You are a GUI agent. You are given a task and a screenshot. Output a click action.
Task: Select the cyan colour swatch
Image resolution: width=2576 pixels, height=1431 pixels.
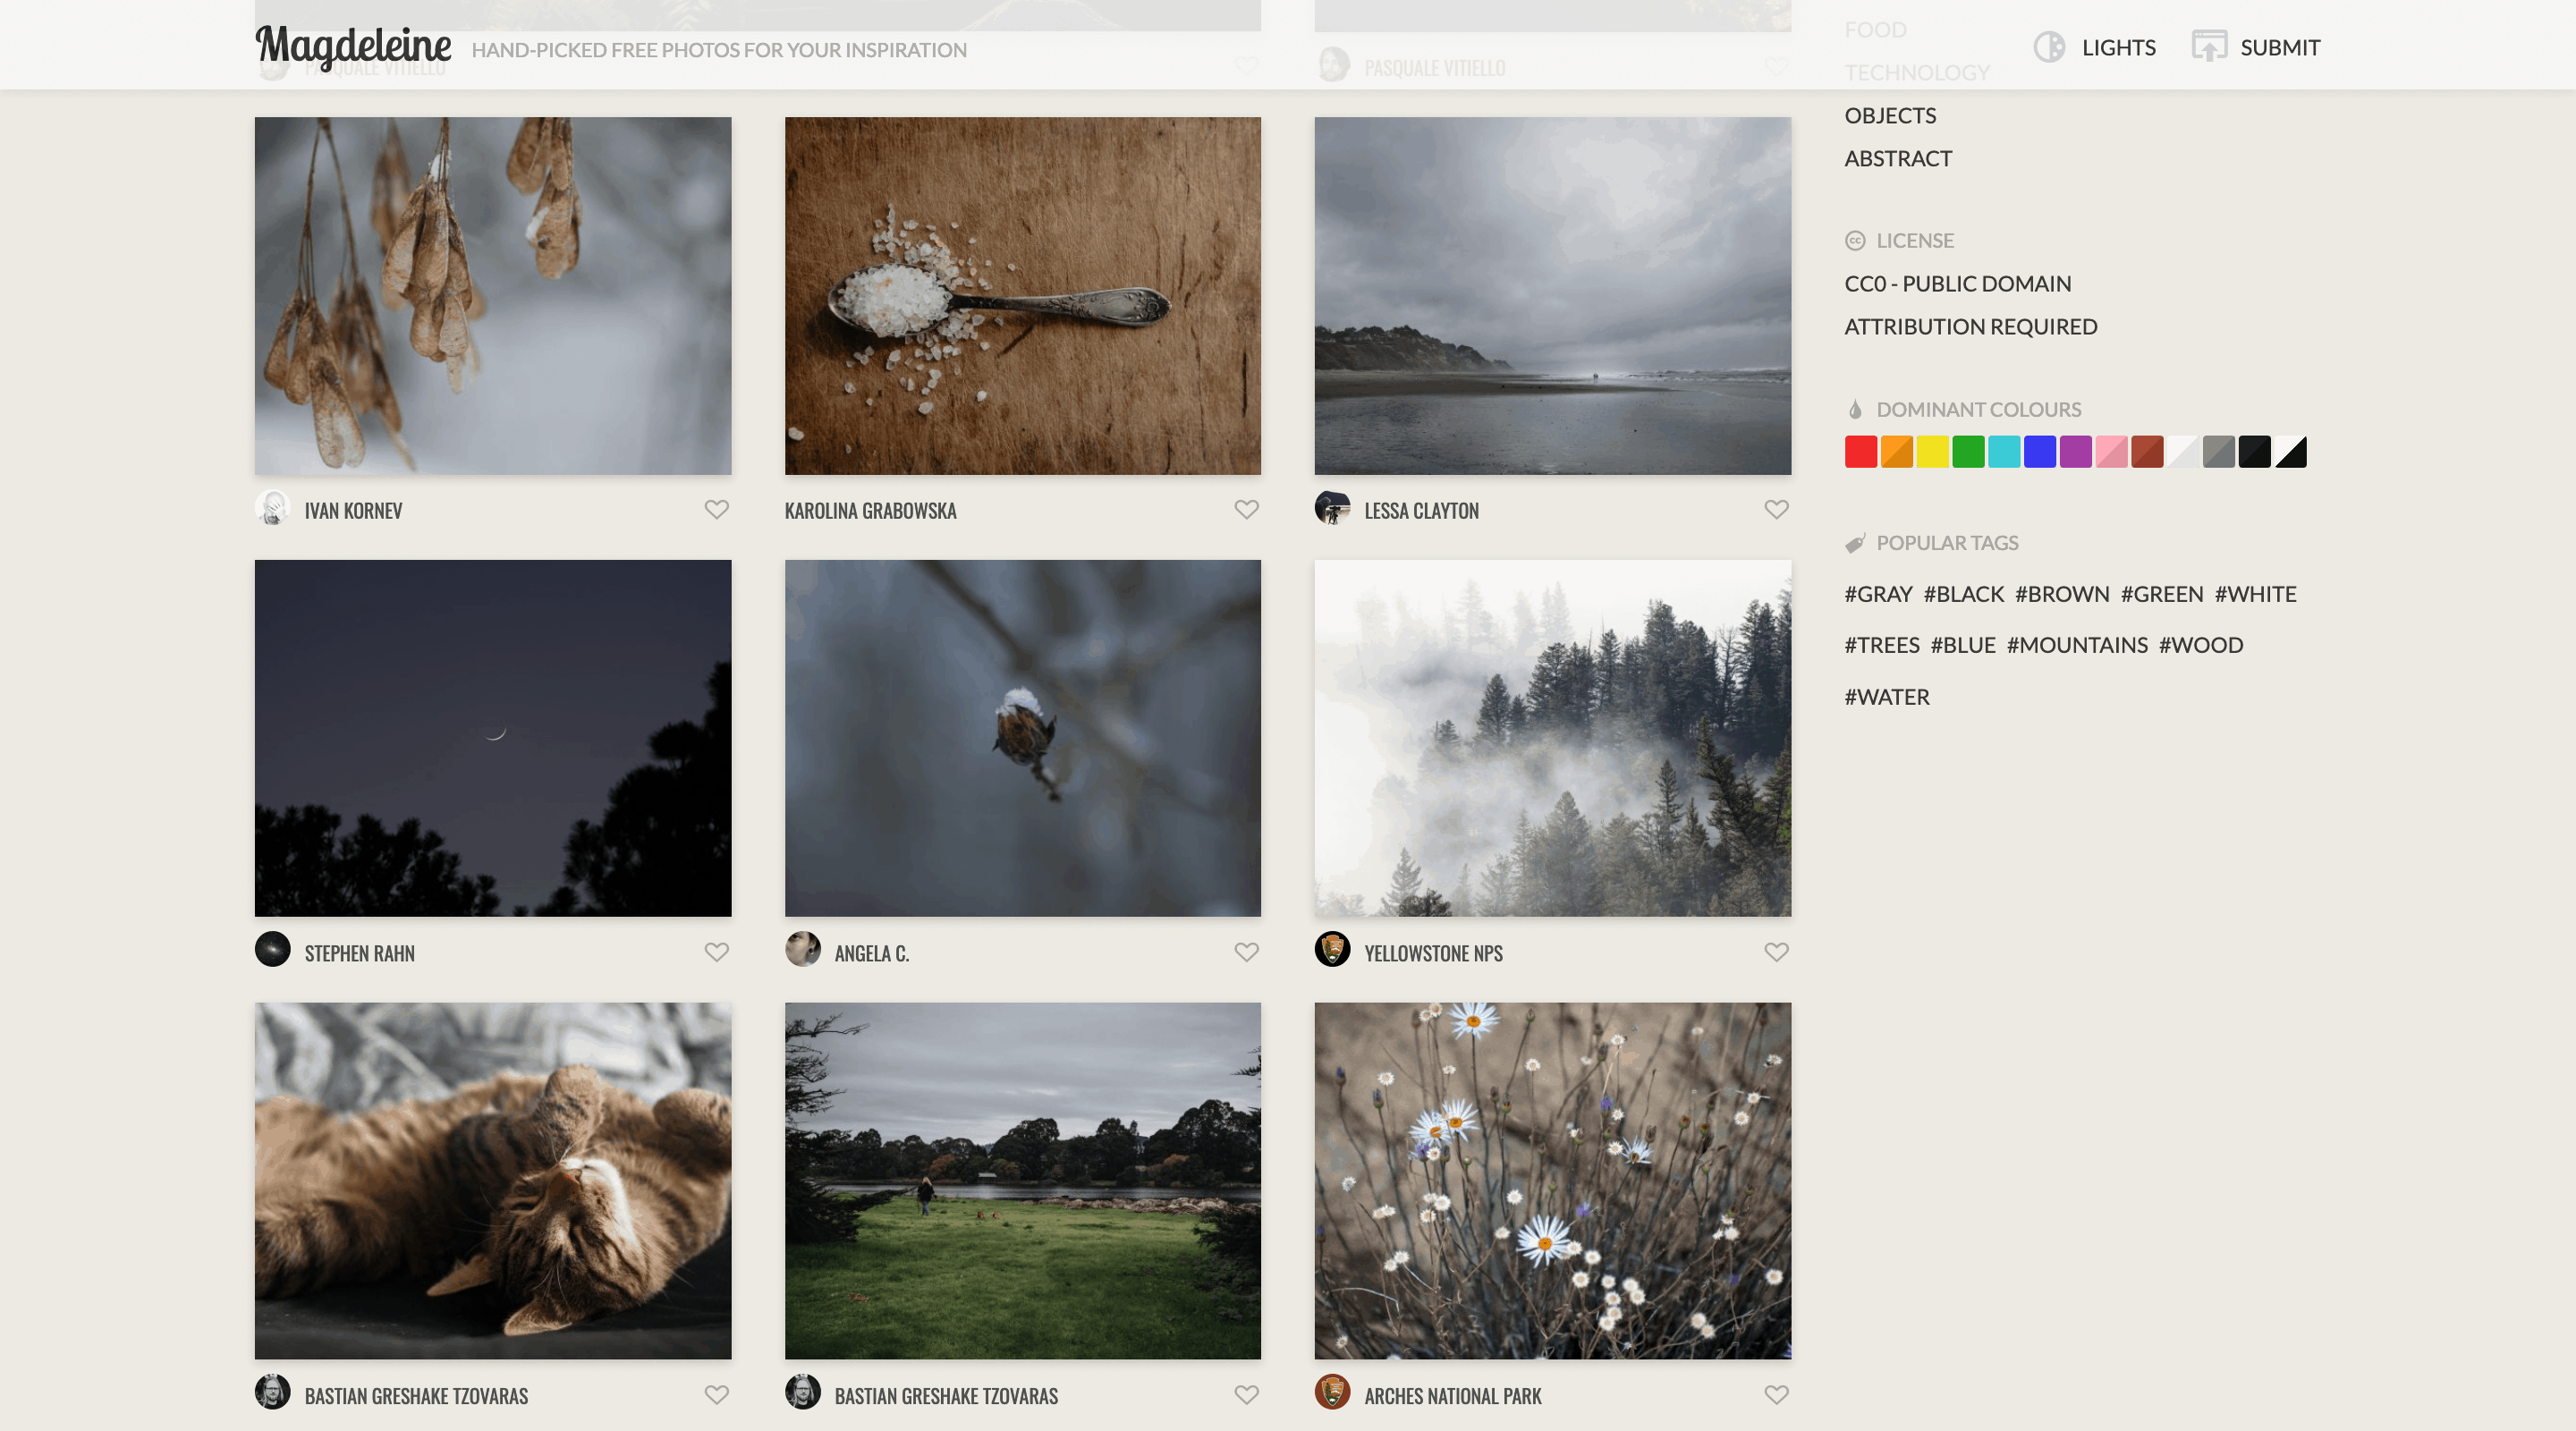pos(2004,452)
